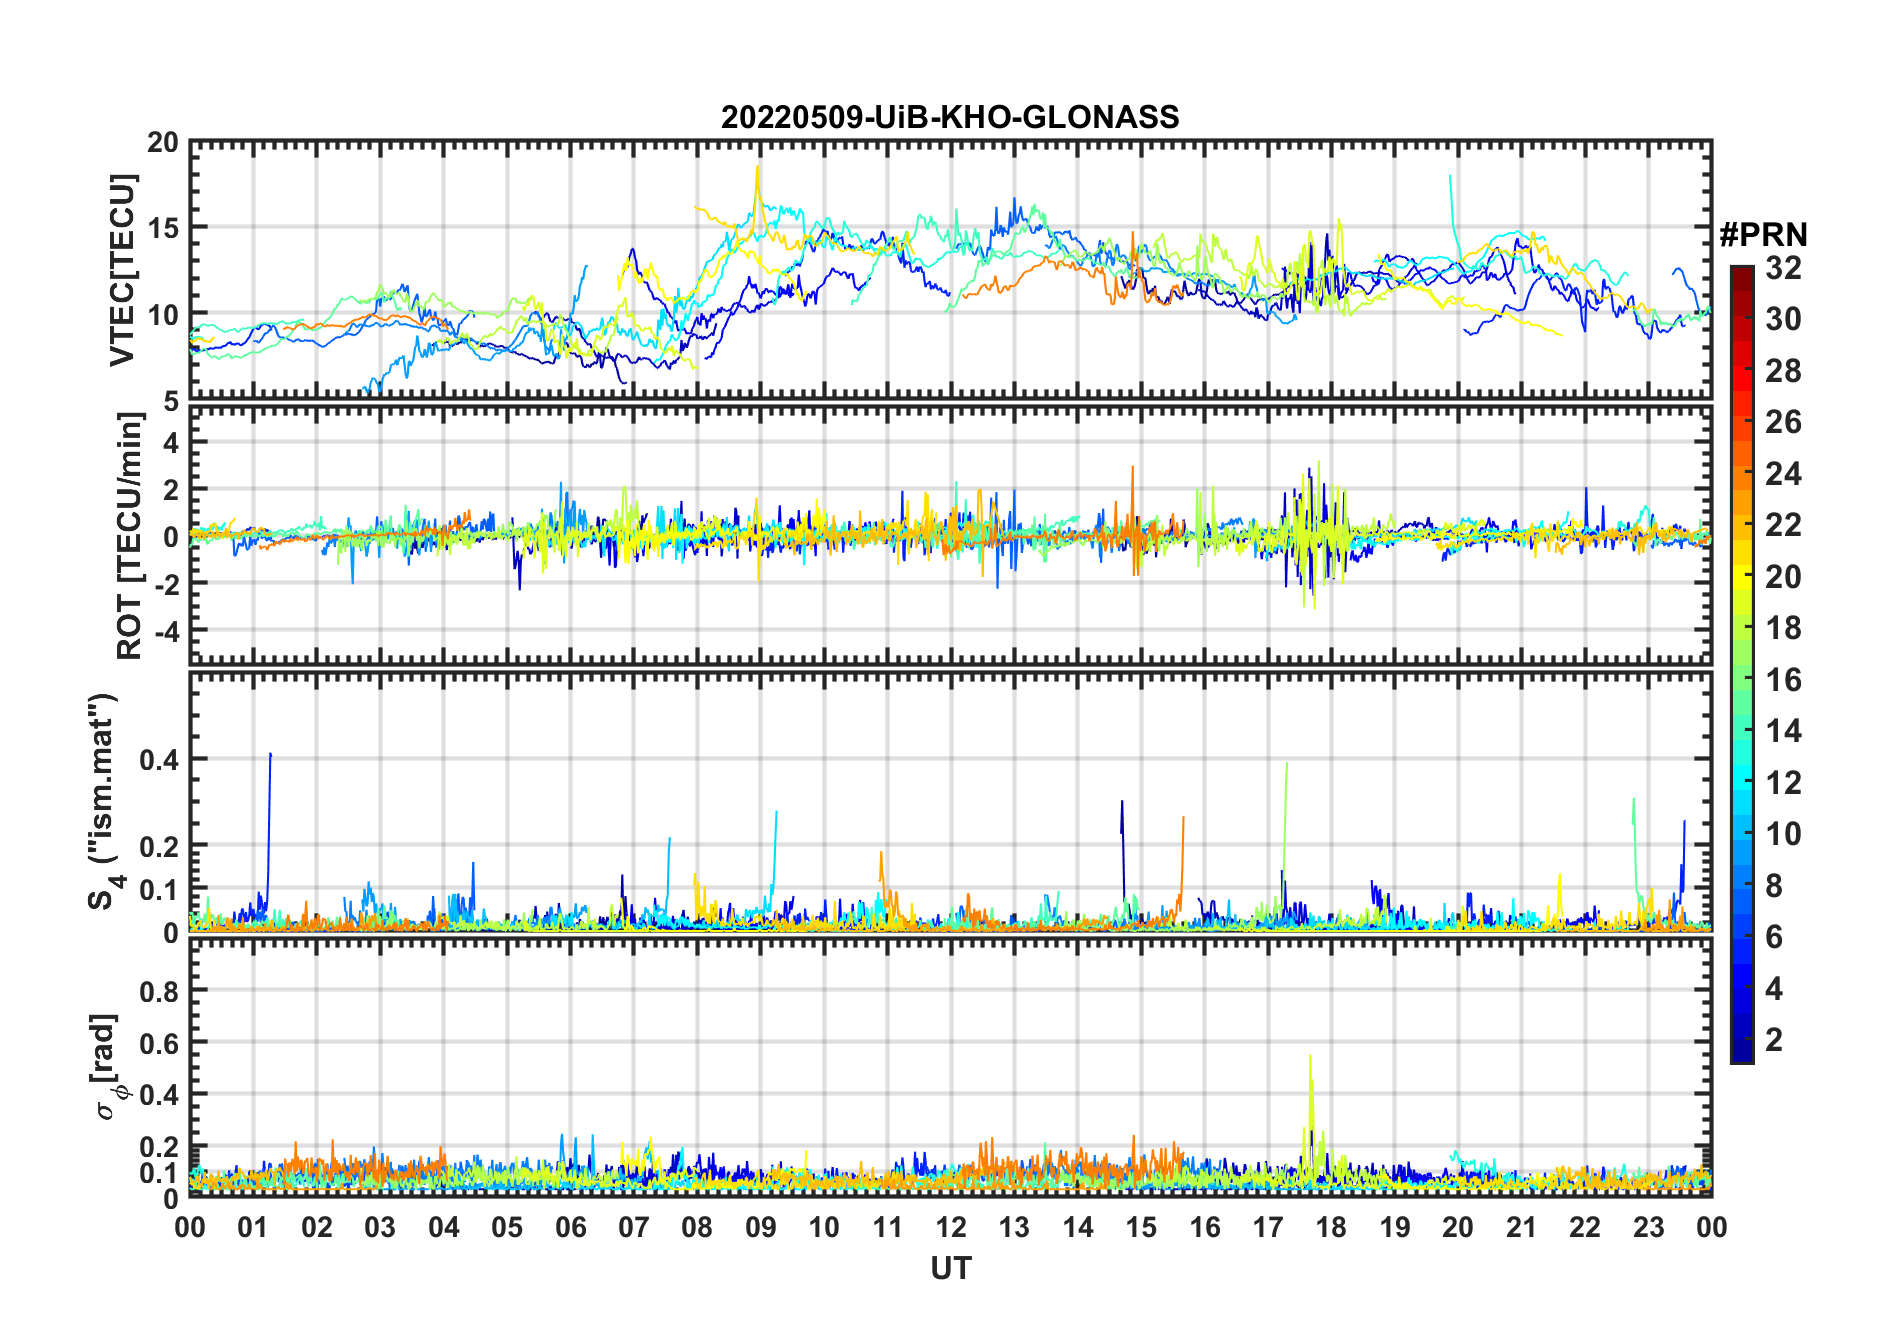This screenshot has height=1330, width=1902.
Task: Click the x-axis hour label 19
Action: coord(1395,1228)
